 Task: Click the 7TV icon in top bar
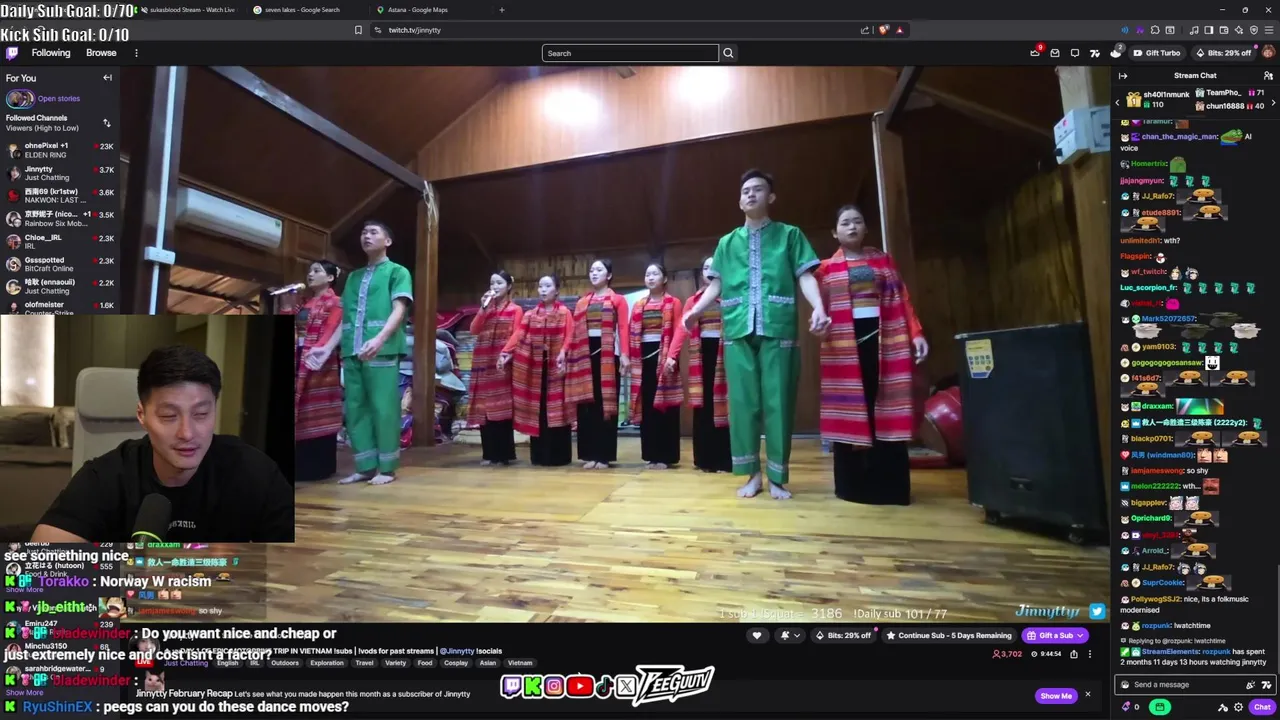pyautogui.click(x=1095, y=53)
